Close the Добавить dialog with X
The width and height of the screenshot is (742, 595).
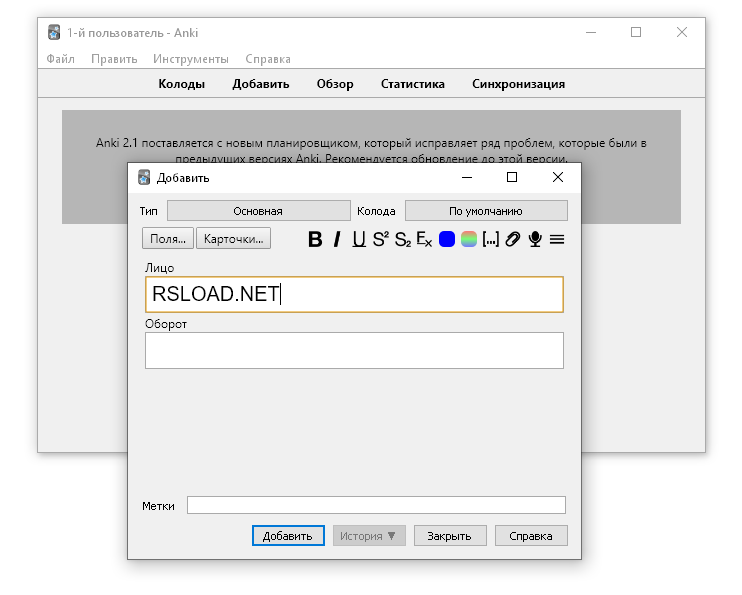coord(558,177)
